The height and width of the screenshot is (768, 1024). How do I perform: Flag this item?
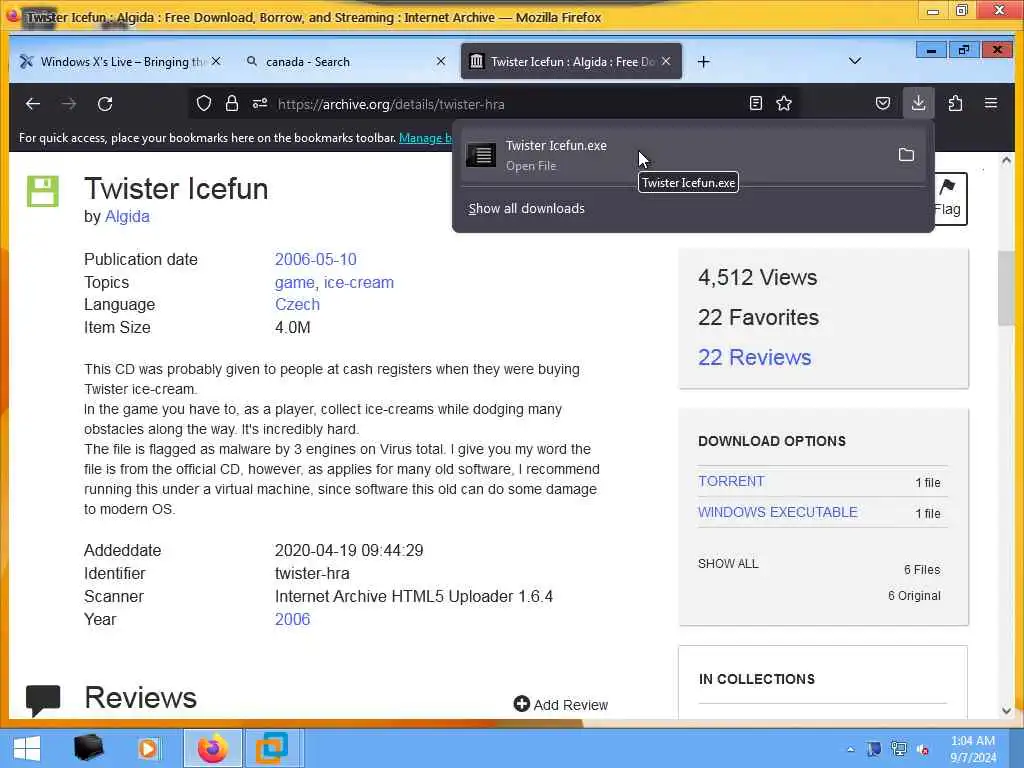pos(949,199)
